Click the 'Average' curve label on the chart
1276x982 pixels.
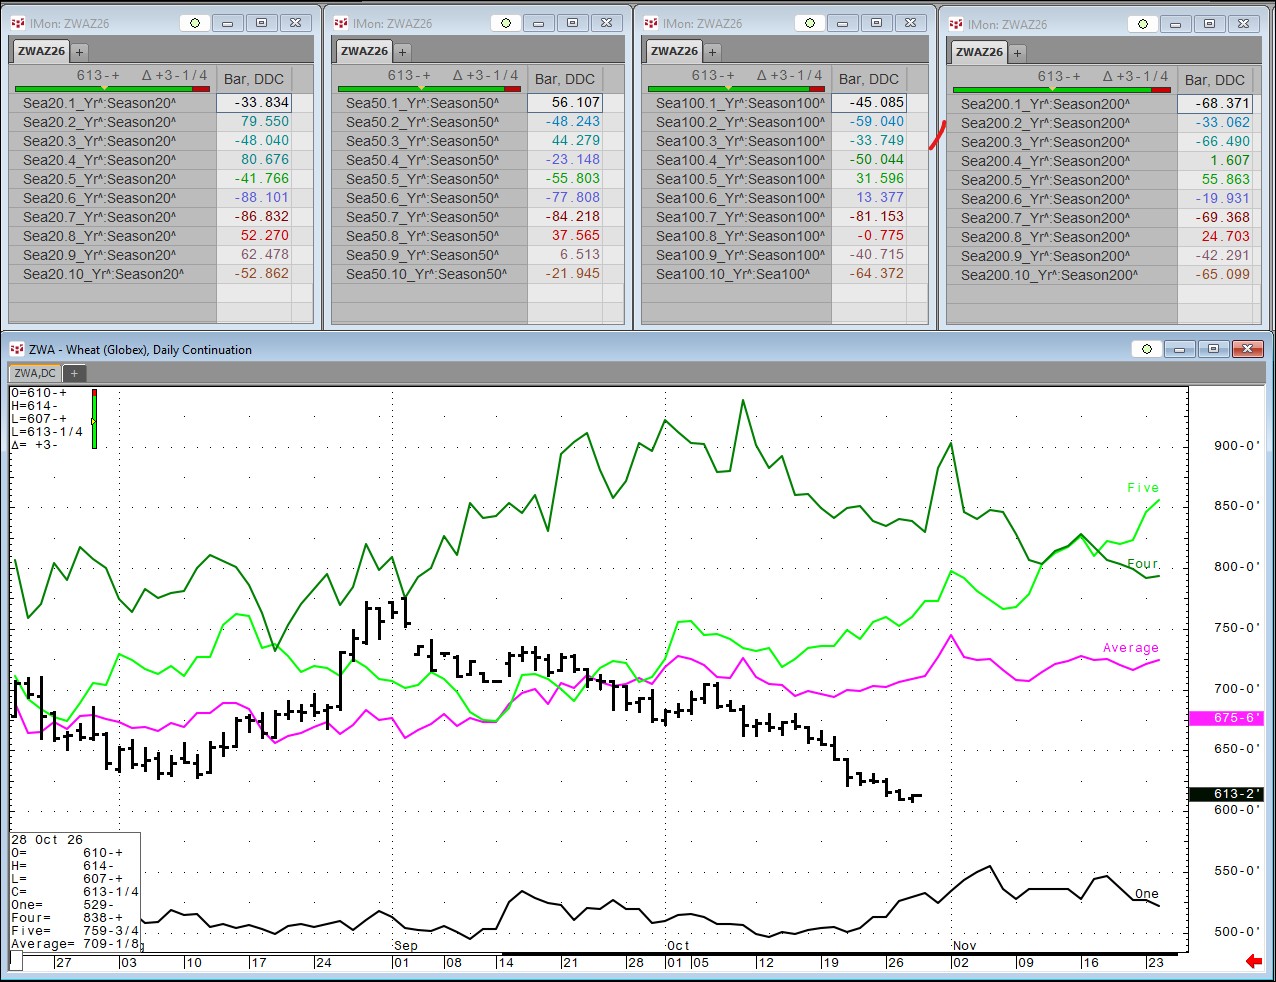[1131, 648]
